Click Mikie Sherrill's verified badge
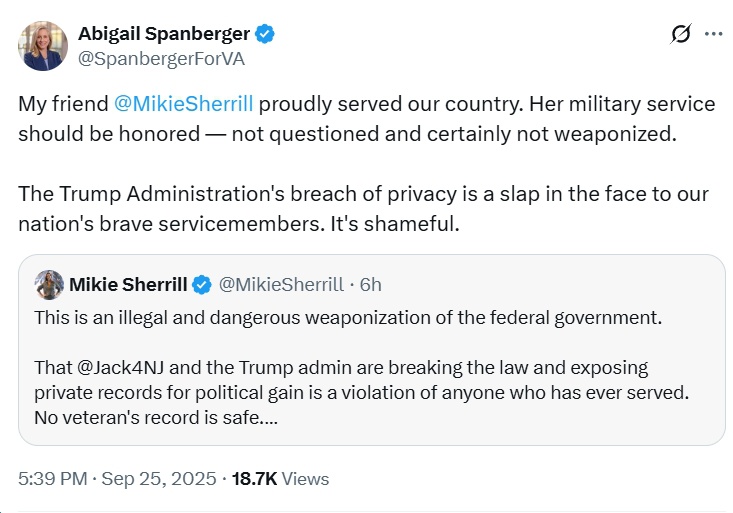The width and height of the screenshot is (733, 513). 202,285
